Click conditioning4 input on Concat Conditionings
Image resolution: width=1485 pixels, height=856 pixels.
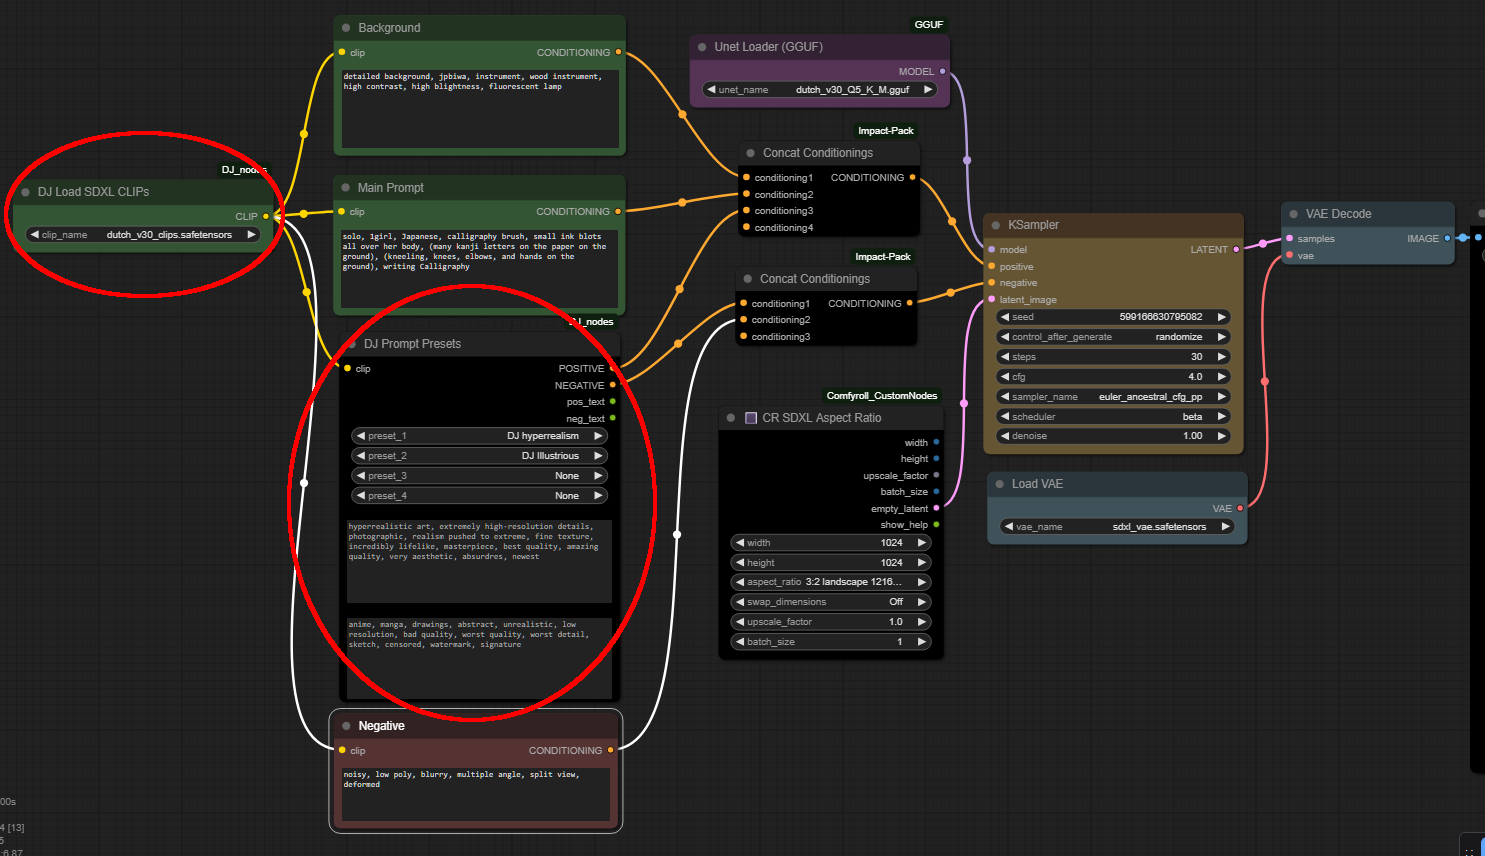pos(746,227)
